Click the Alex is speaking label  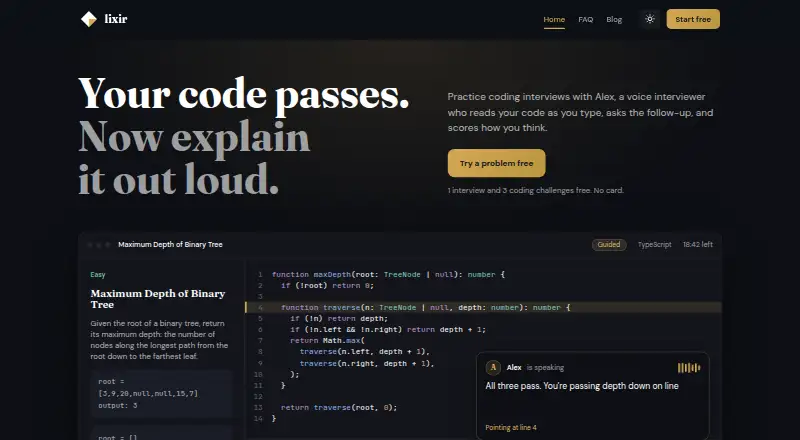point(535,368)
